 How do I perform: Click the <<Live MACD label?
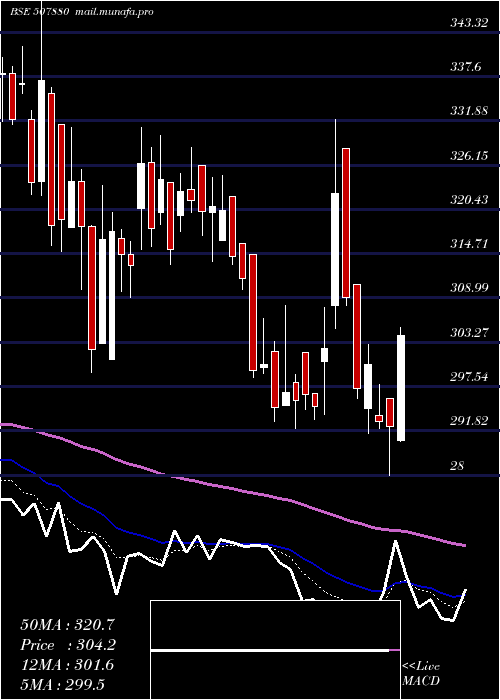click(x=421, y=673)
